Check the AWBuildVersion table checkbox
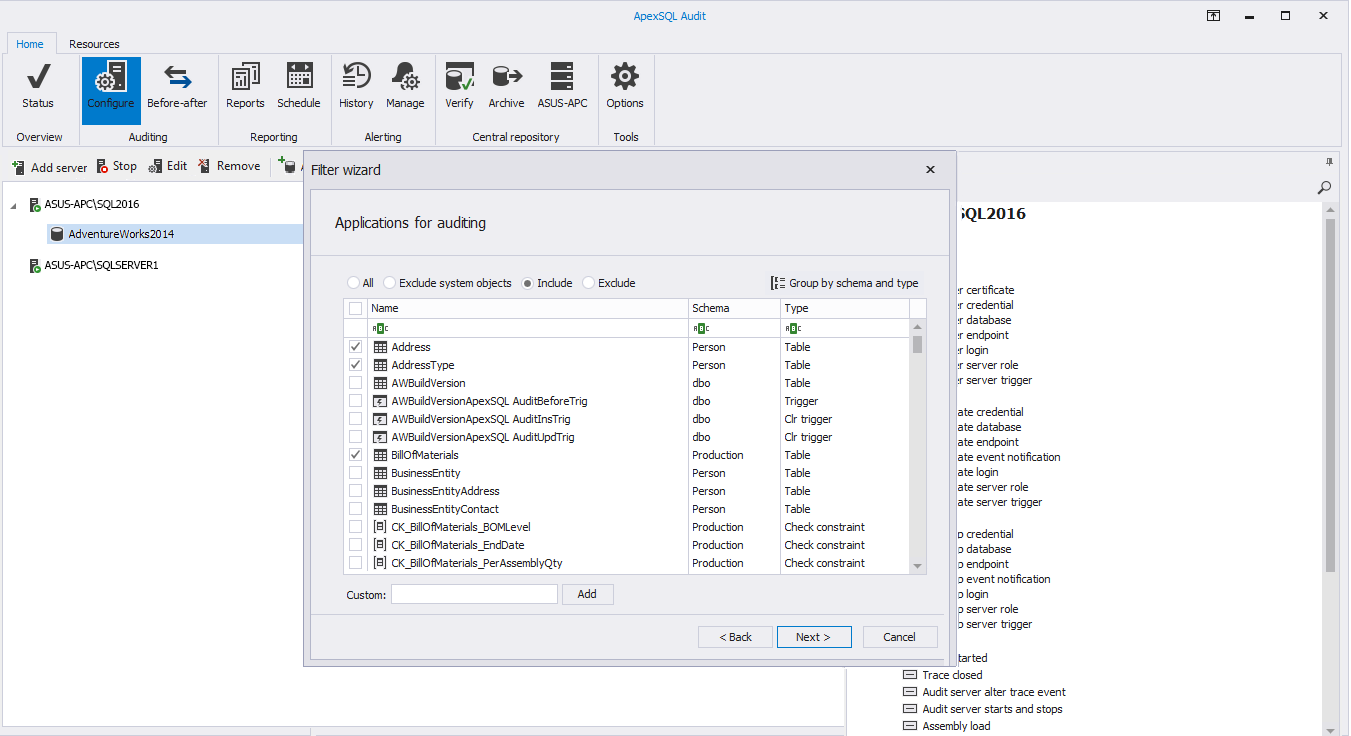The height and width of the screenshot is (736, 1351). click(x=355, y=383)
